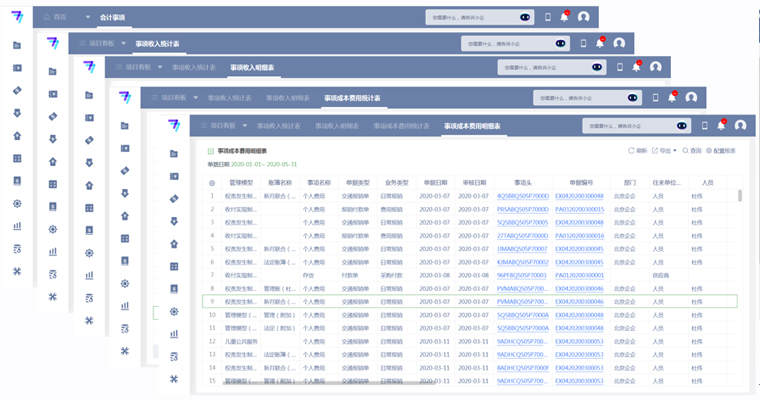Open the 导出 export dropdown
The width and height of the screenshot is (760, 400).
coord(664,151)
